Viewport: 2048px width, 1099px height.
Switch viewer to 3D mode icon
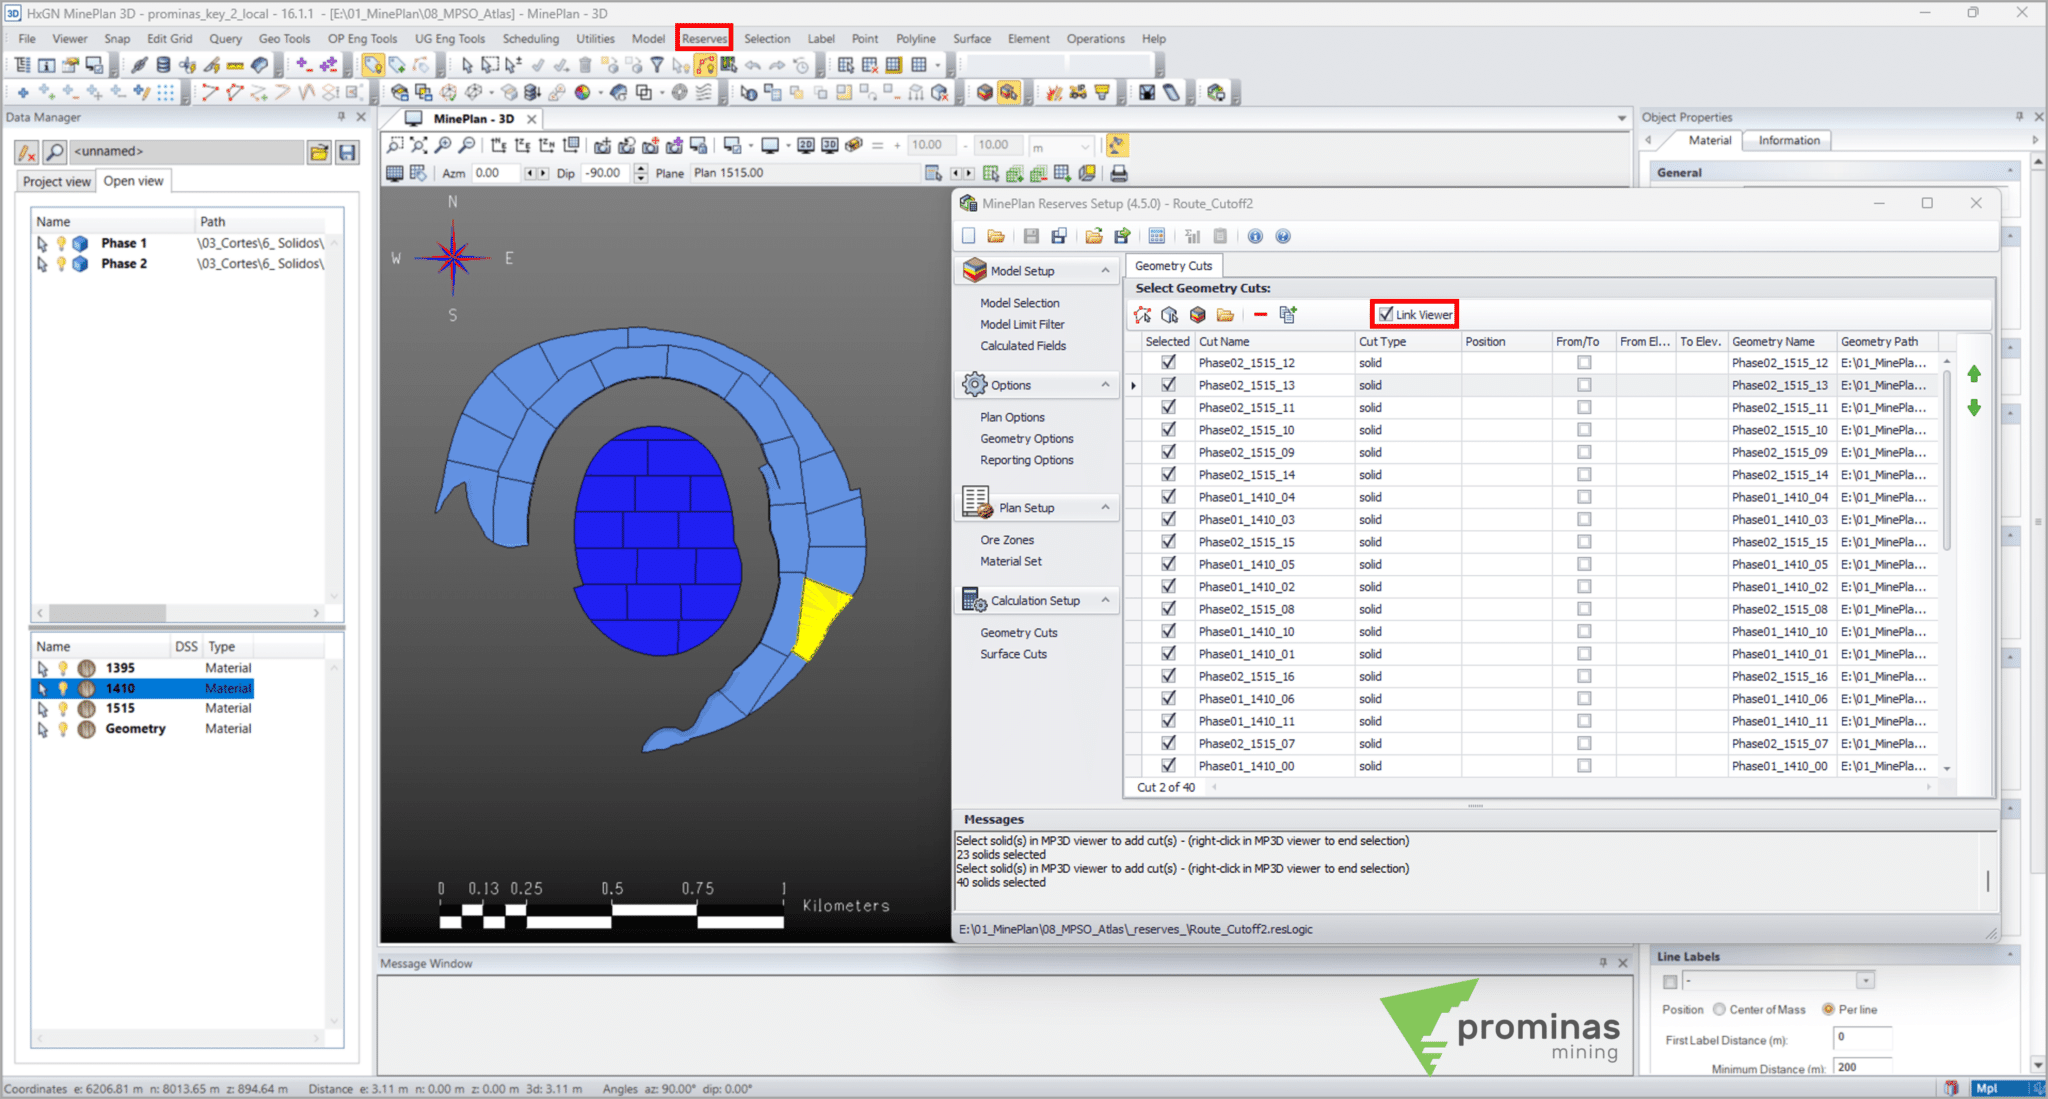[830, 146]
